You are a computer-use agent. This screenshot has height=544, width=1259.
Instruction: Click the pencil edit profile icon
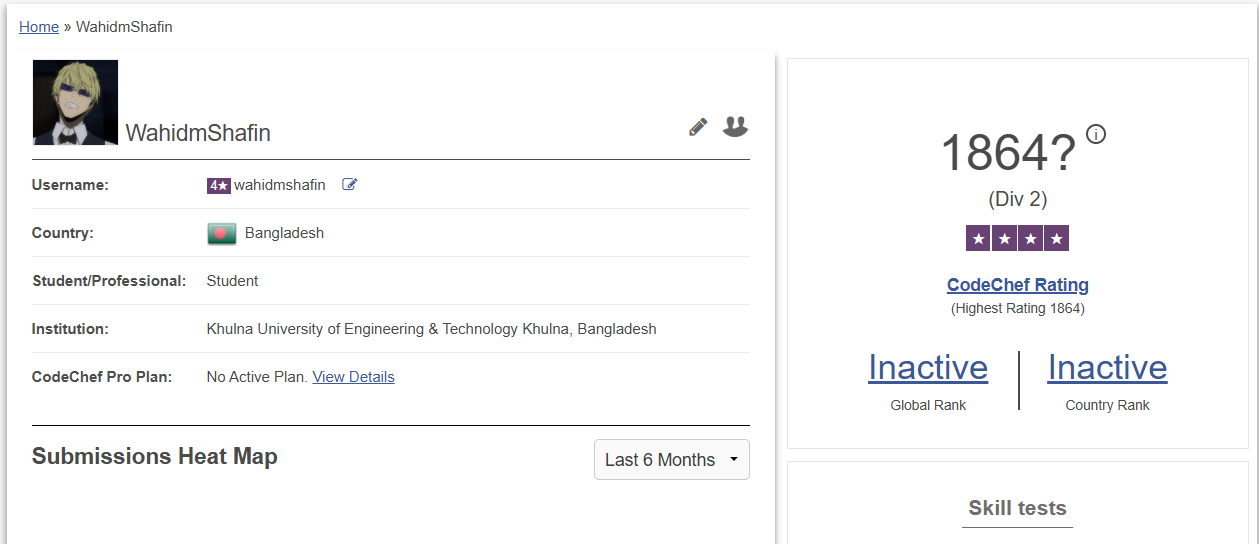coord(698,127)
